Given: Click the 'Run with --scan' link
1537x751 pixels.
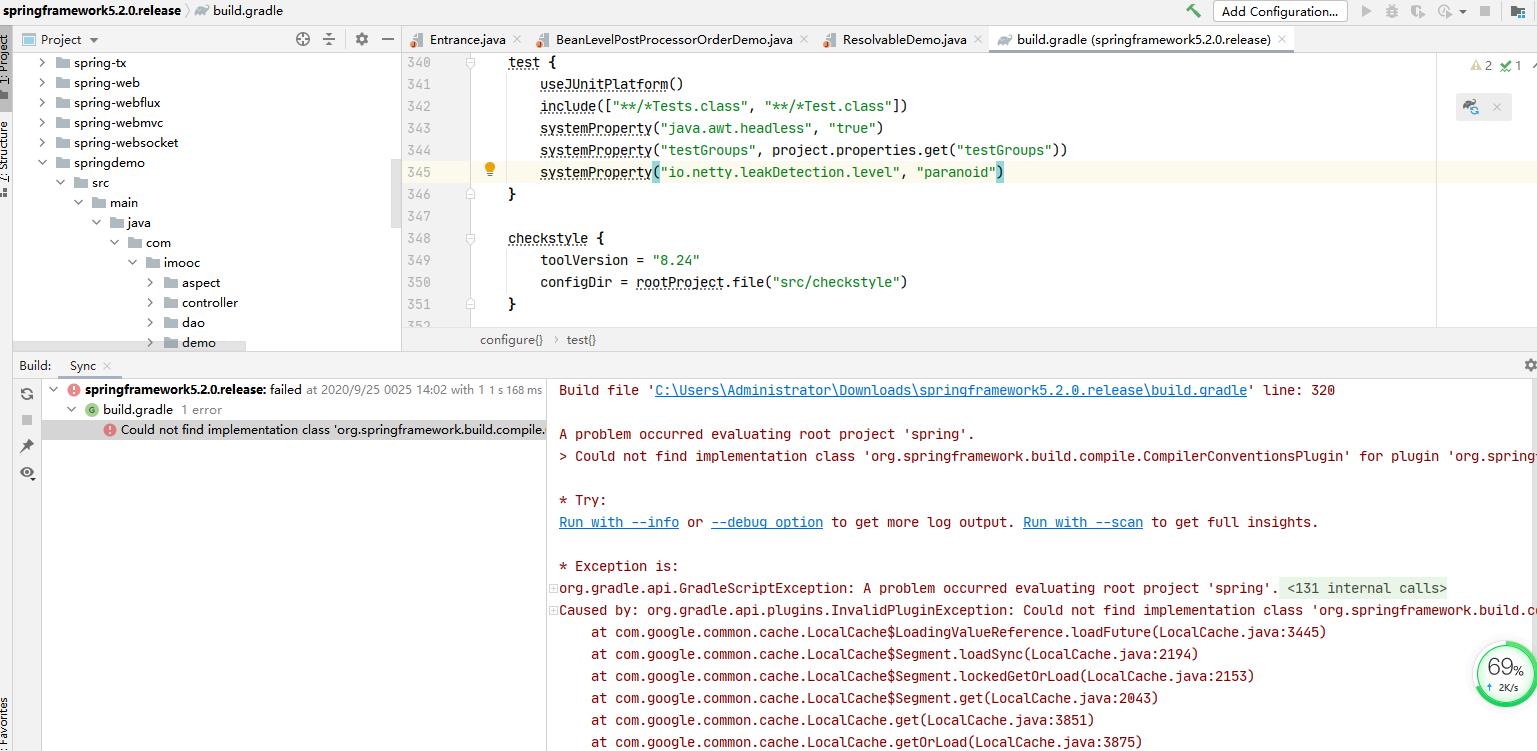Looking at the screenshot, I should click(1083, 522).
